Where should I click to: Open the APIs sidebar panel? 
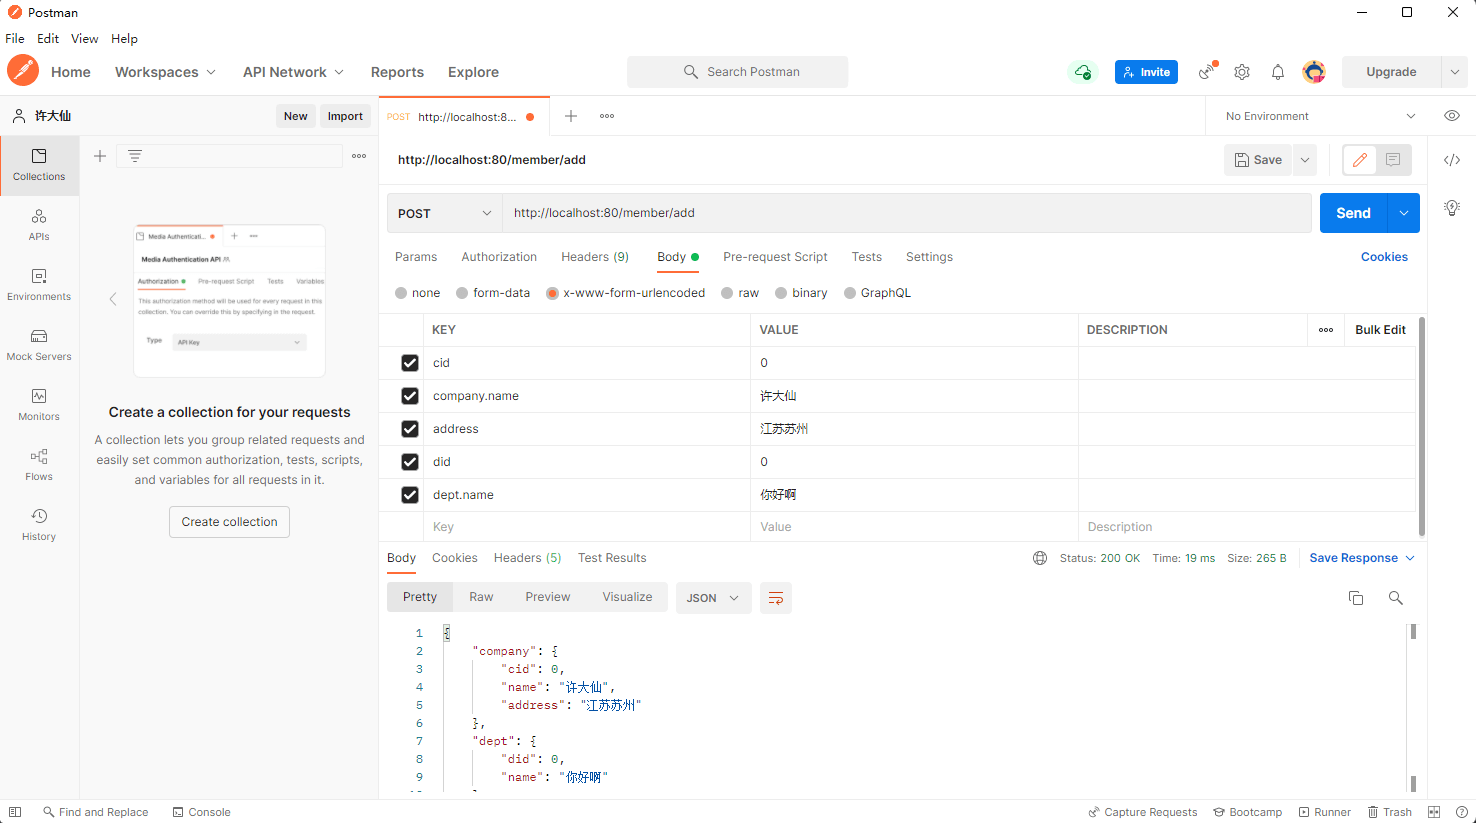pyautogui.click(x=39, y=225)
